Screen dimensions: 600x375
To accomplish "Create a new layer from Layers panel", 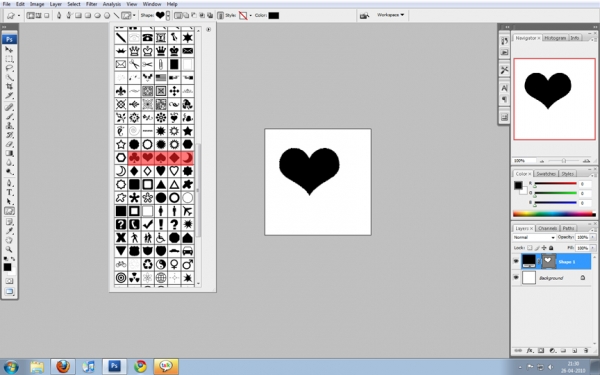I will [x=575, y=351].
